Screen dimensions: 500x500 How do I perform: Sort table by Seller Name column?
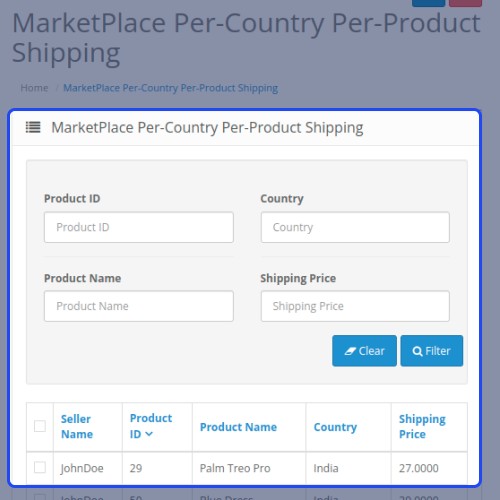77,427
